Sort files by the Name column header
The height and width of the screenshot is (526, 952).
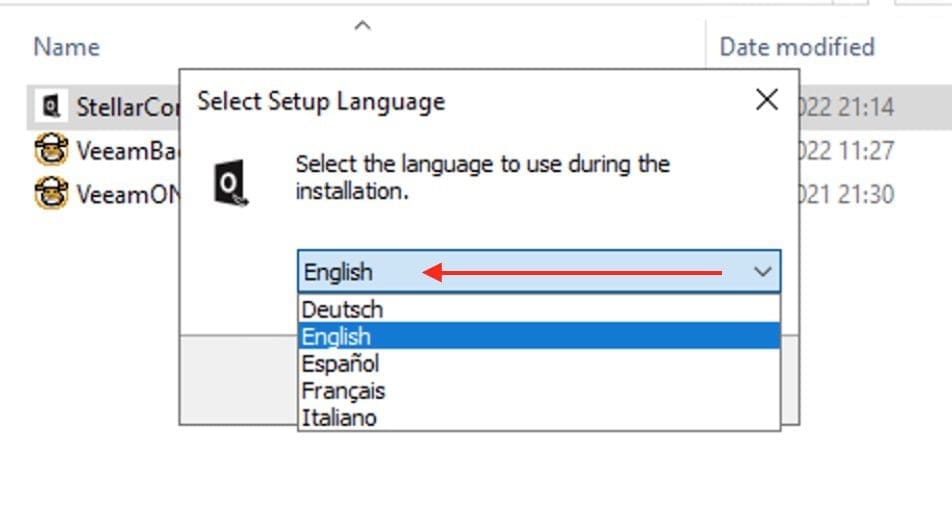(x=67, y=47)
